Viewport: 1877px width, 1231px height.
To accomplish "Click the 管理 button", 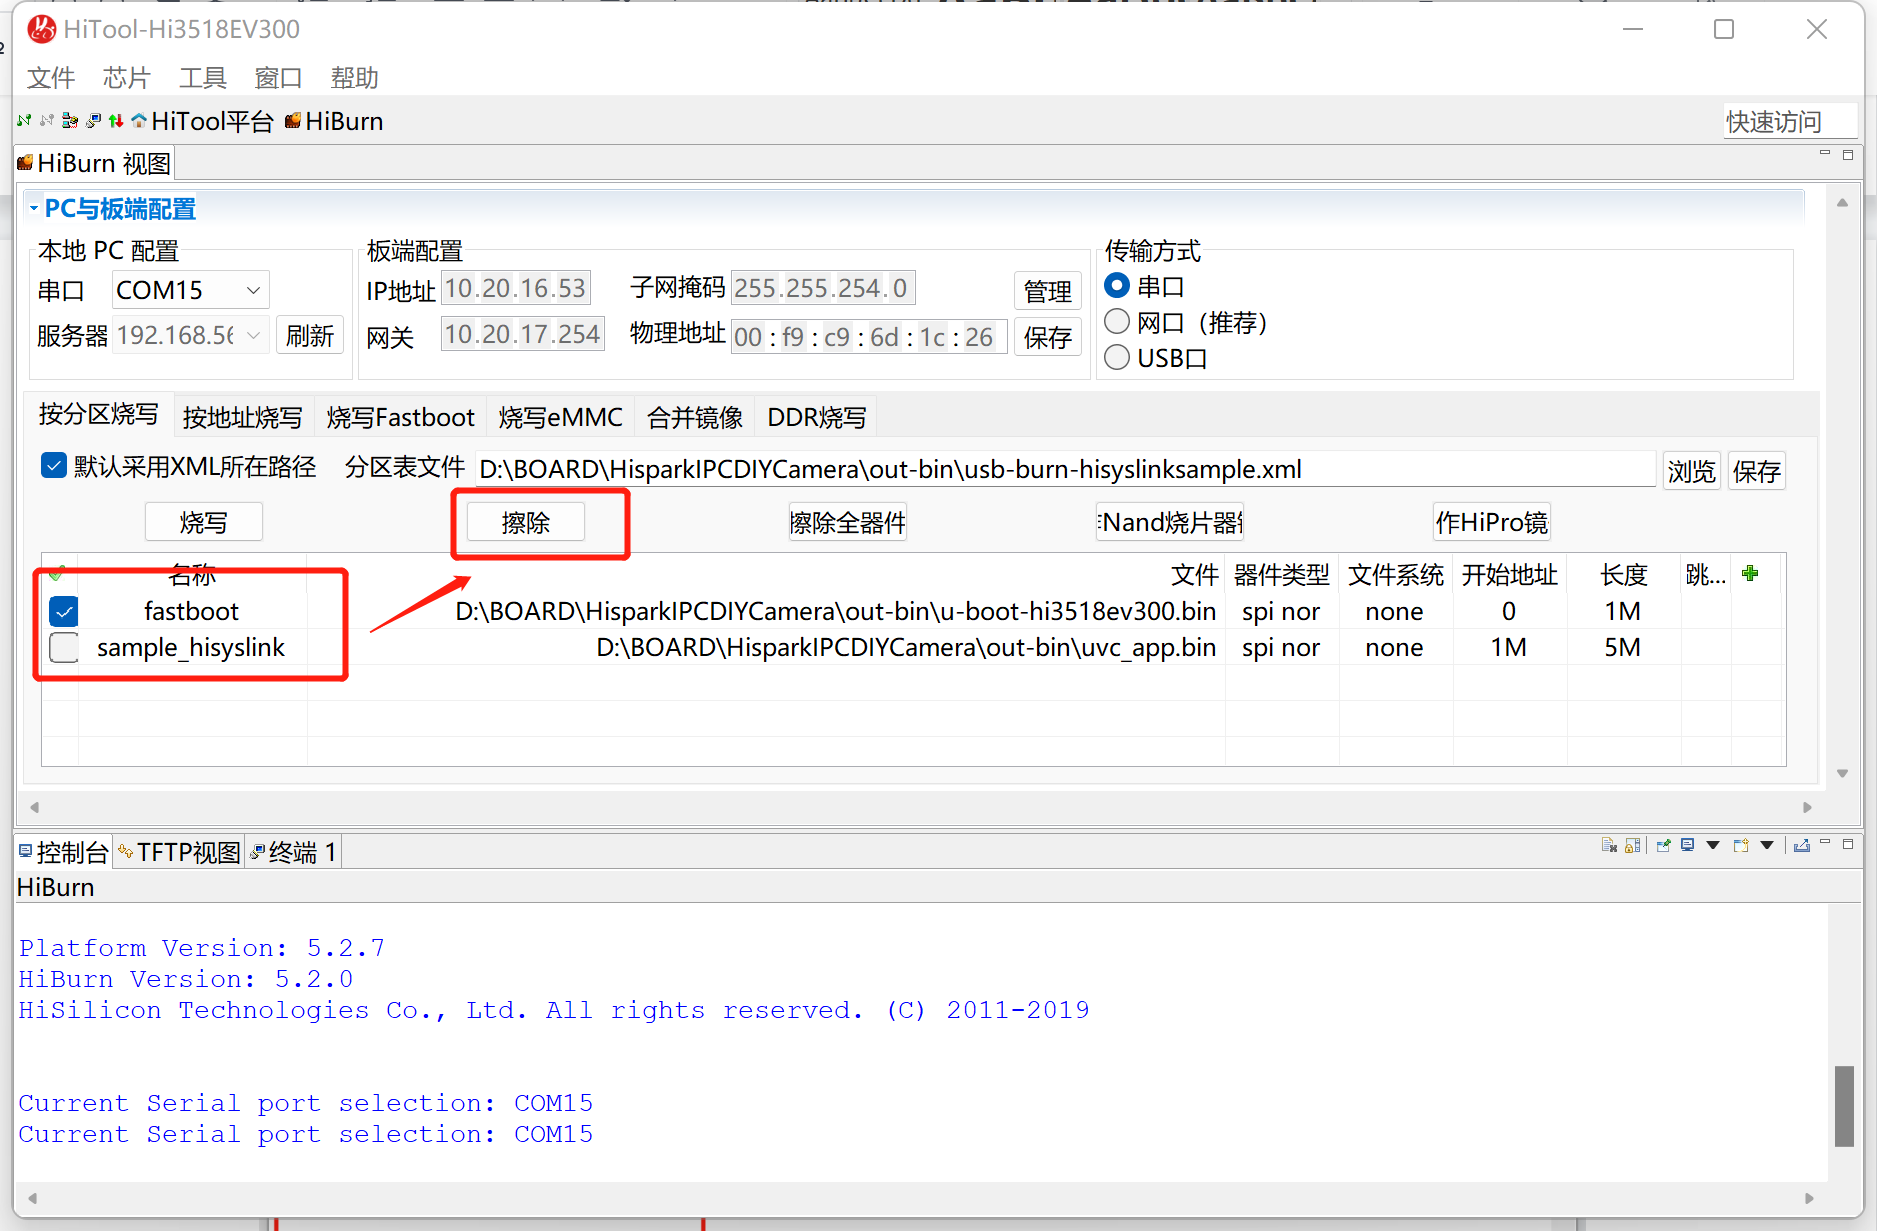I will pyautogui.click(x=1048, y=291).
